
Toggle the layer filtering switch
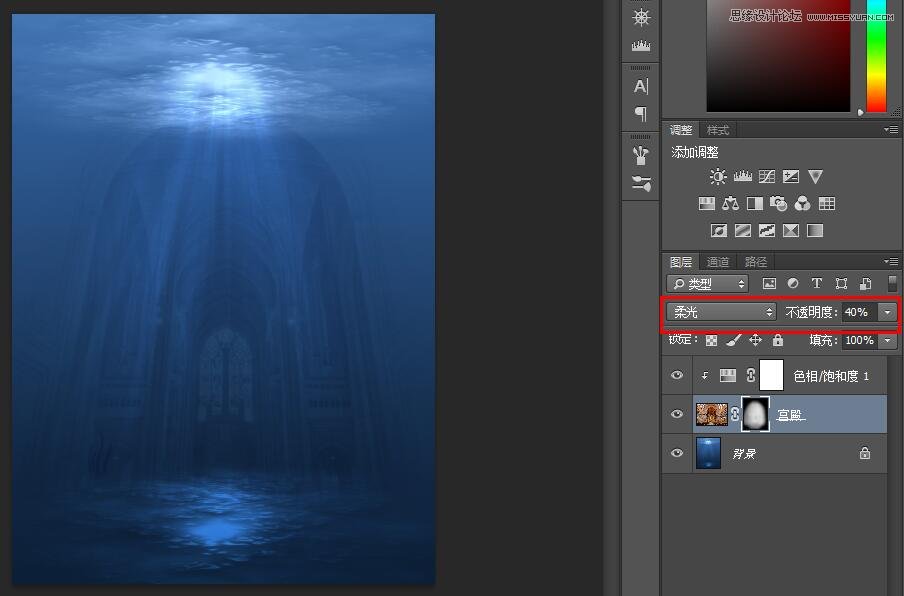892,283
